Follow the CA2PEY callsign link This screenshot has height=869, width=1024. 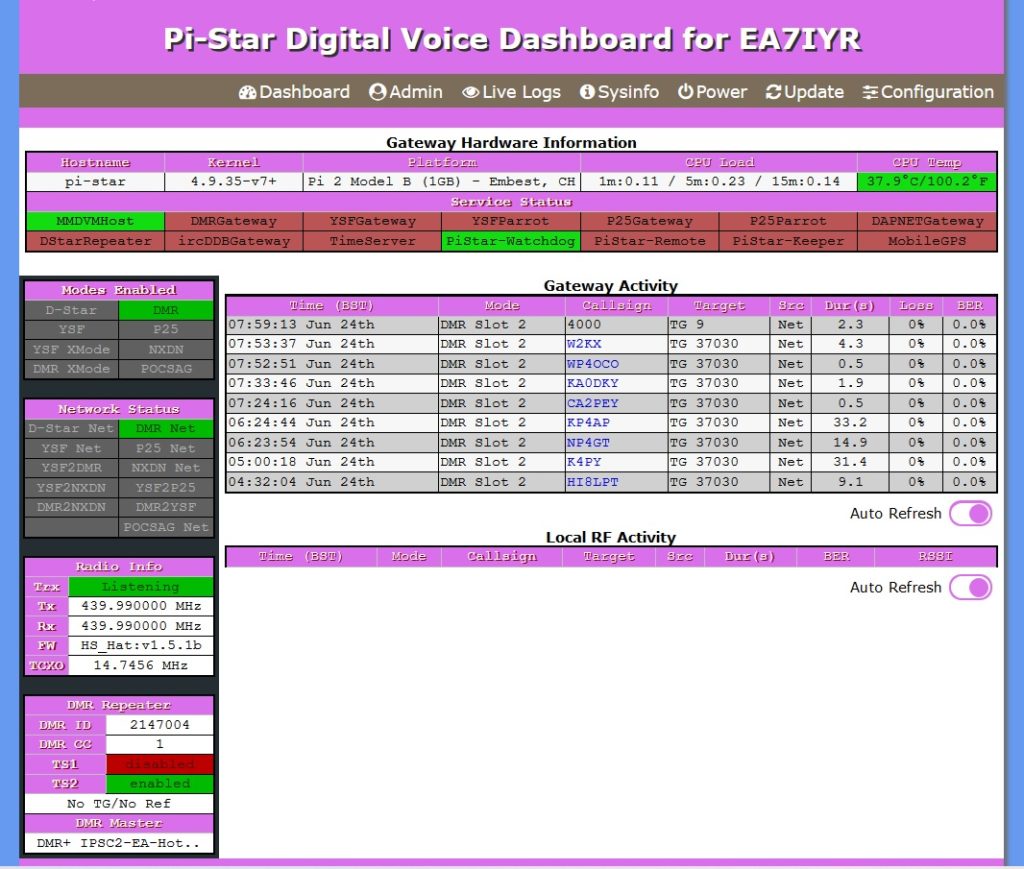coord(592,403)
